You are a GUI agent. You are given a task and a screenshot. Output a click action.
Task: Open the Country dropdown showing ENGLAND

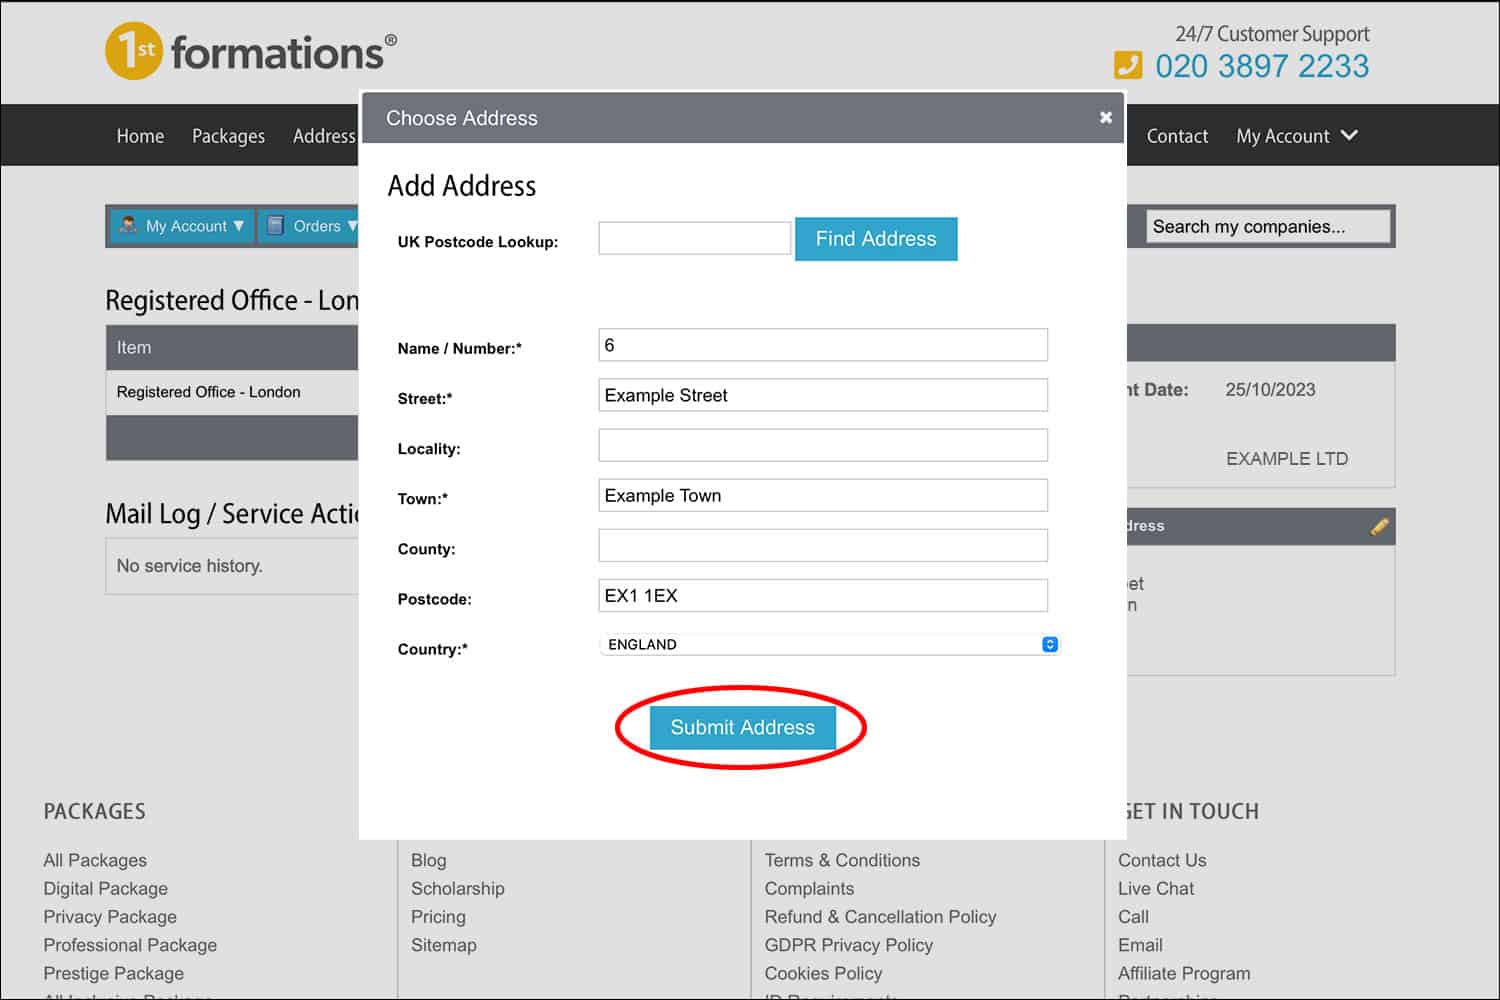[828, 644]
